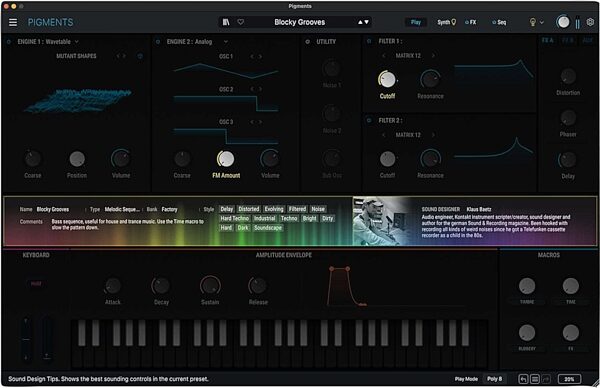
Task: Open the hamburger main menu
Action: [x=13, y=22]
